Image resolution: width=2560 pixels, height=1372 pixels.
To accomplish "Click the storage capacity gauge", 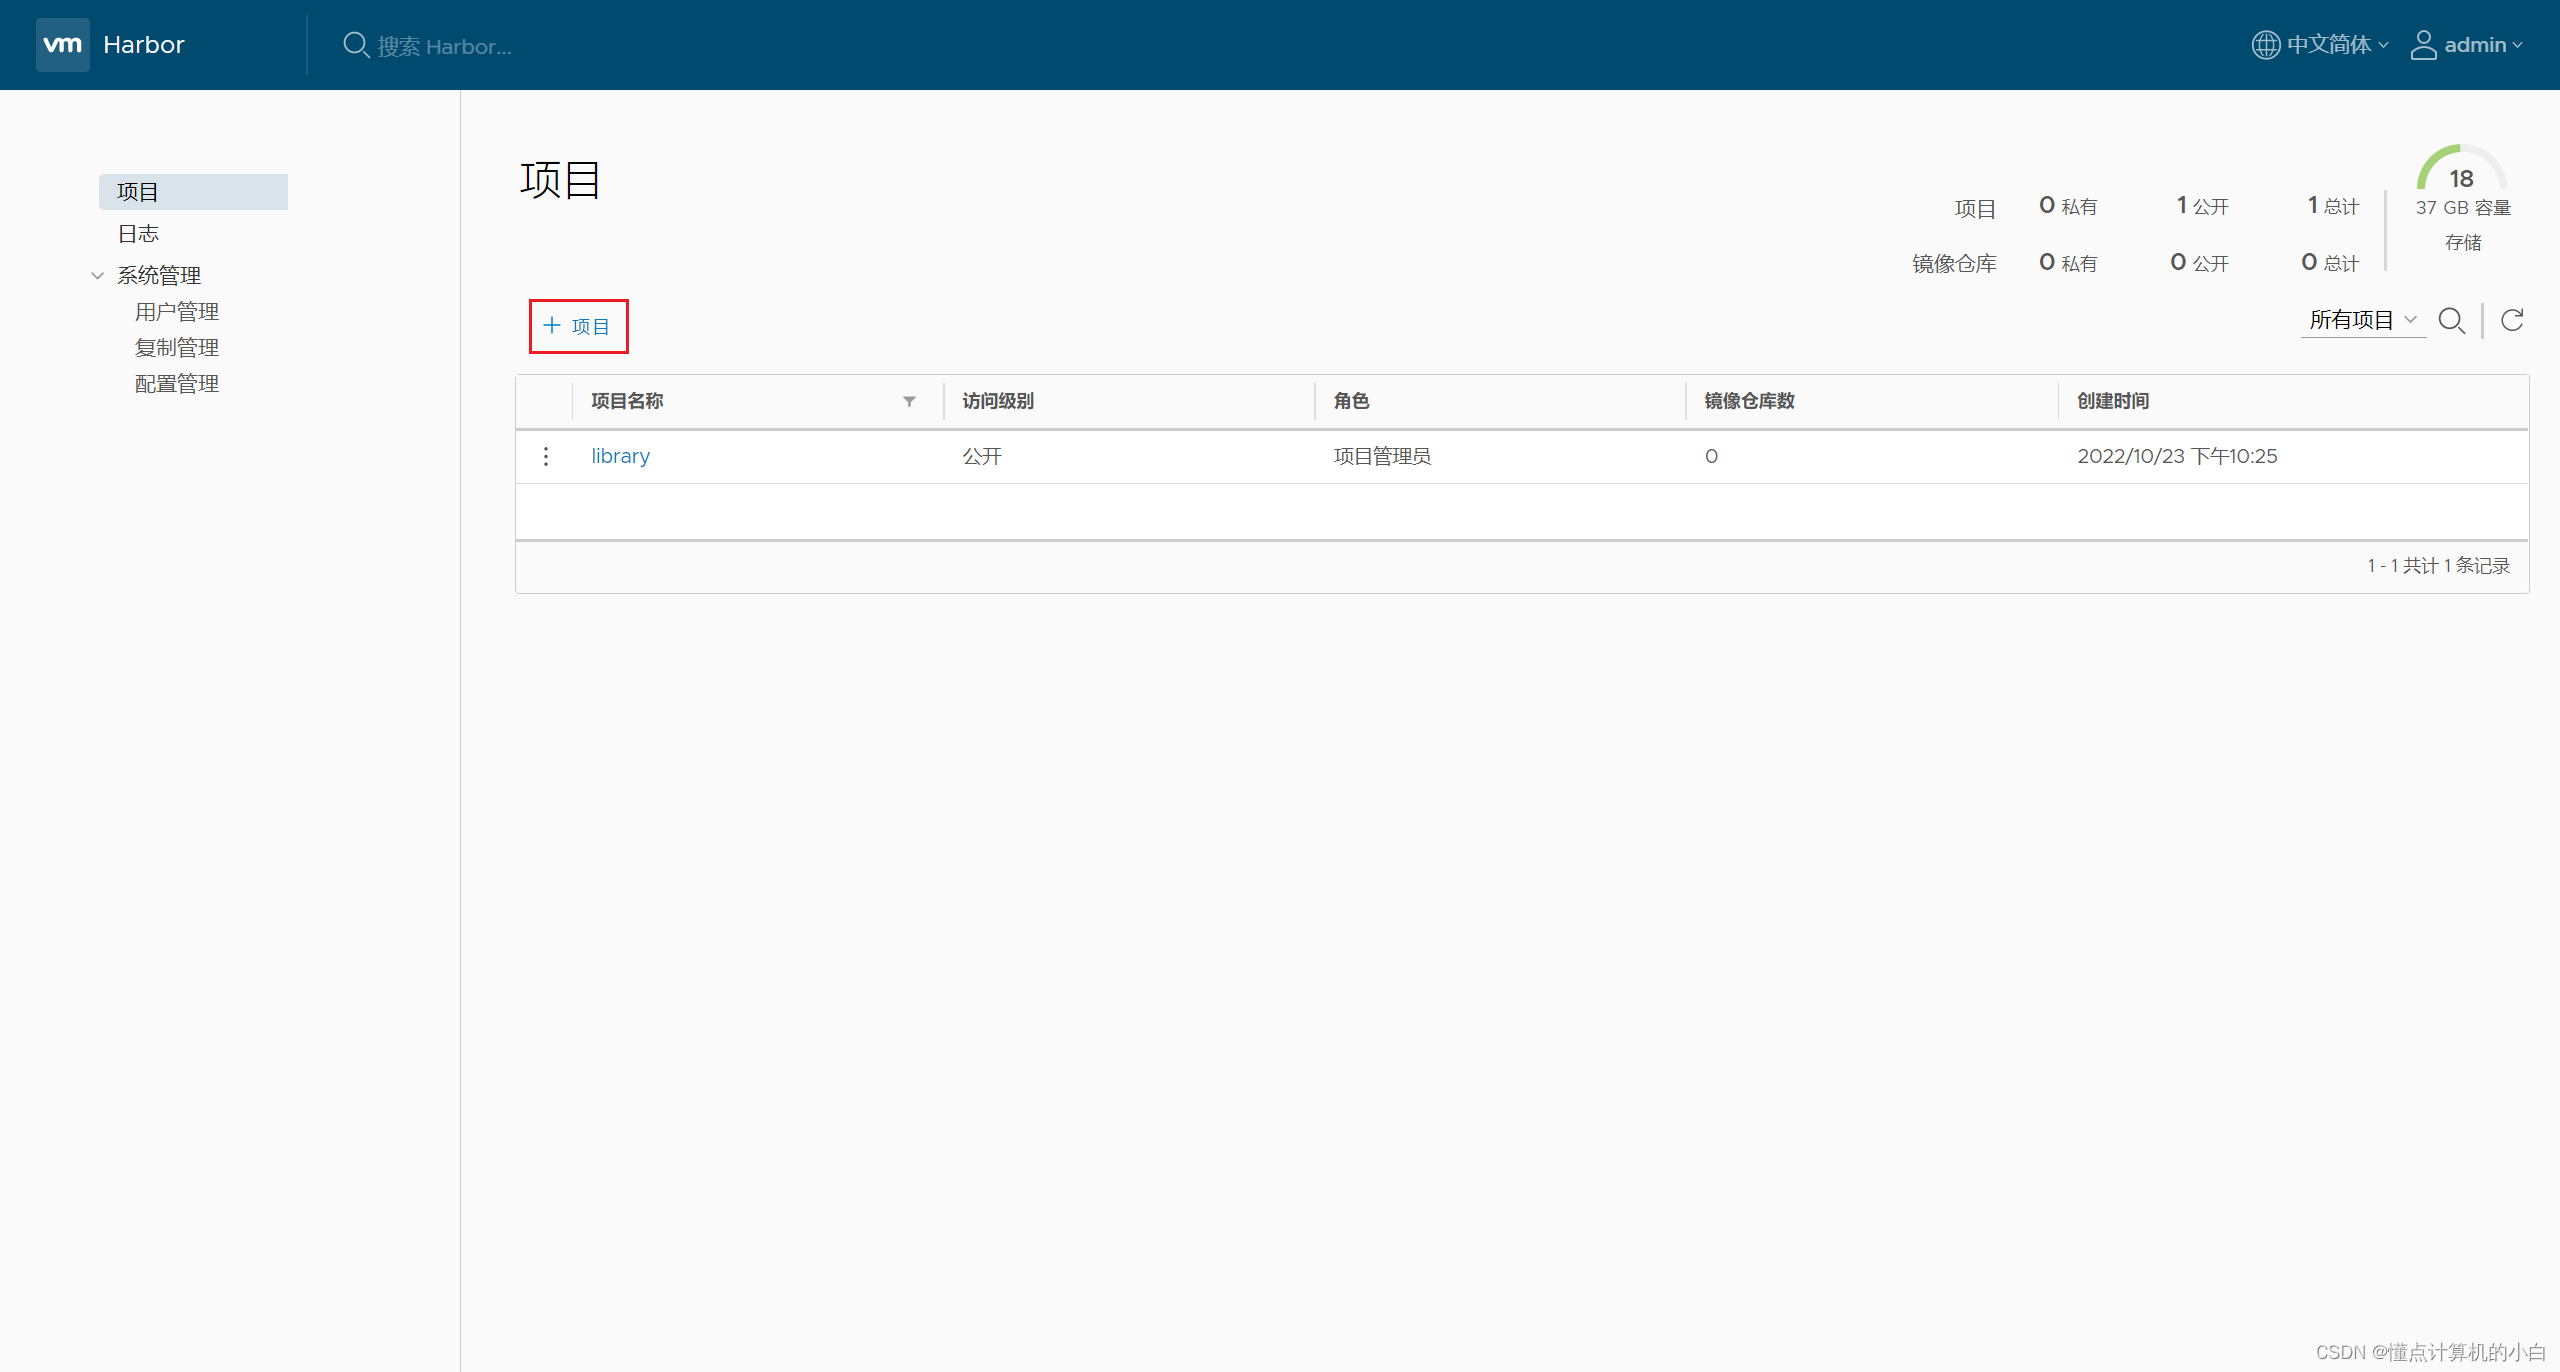I will 2461,167.
